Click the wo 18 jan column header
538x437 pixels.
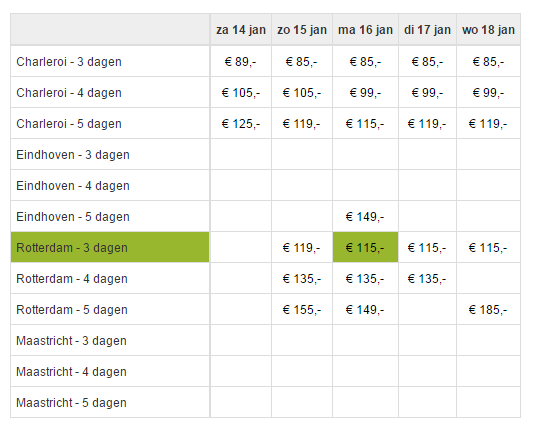(488, 30)
